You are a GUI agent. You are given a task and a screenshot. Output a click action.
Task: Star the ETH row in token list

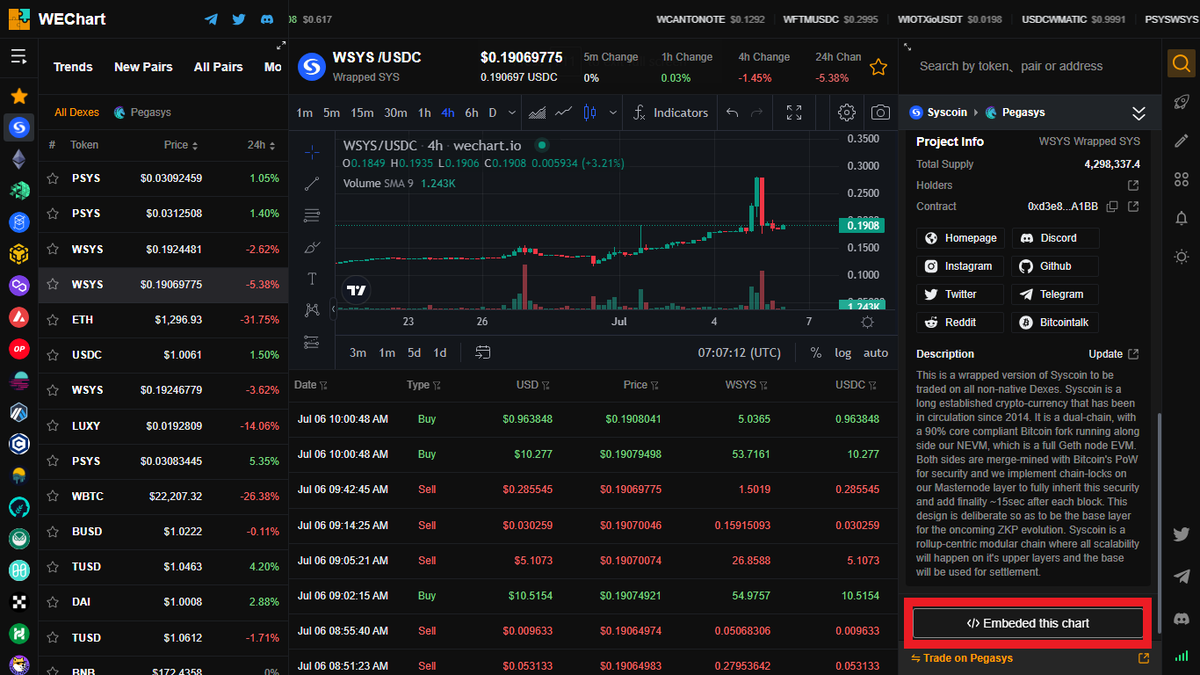[52, 320]
